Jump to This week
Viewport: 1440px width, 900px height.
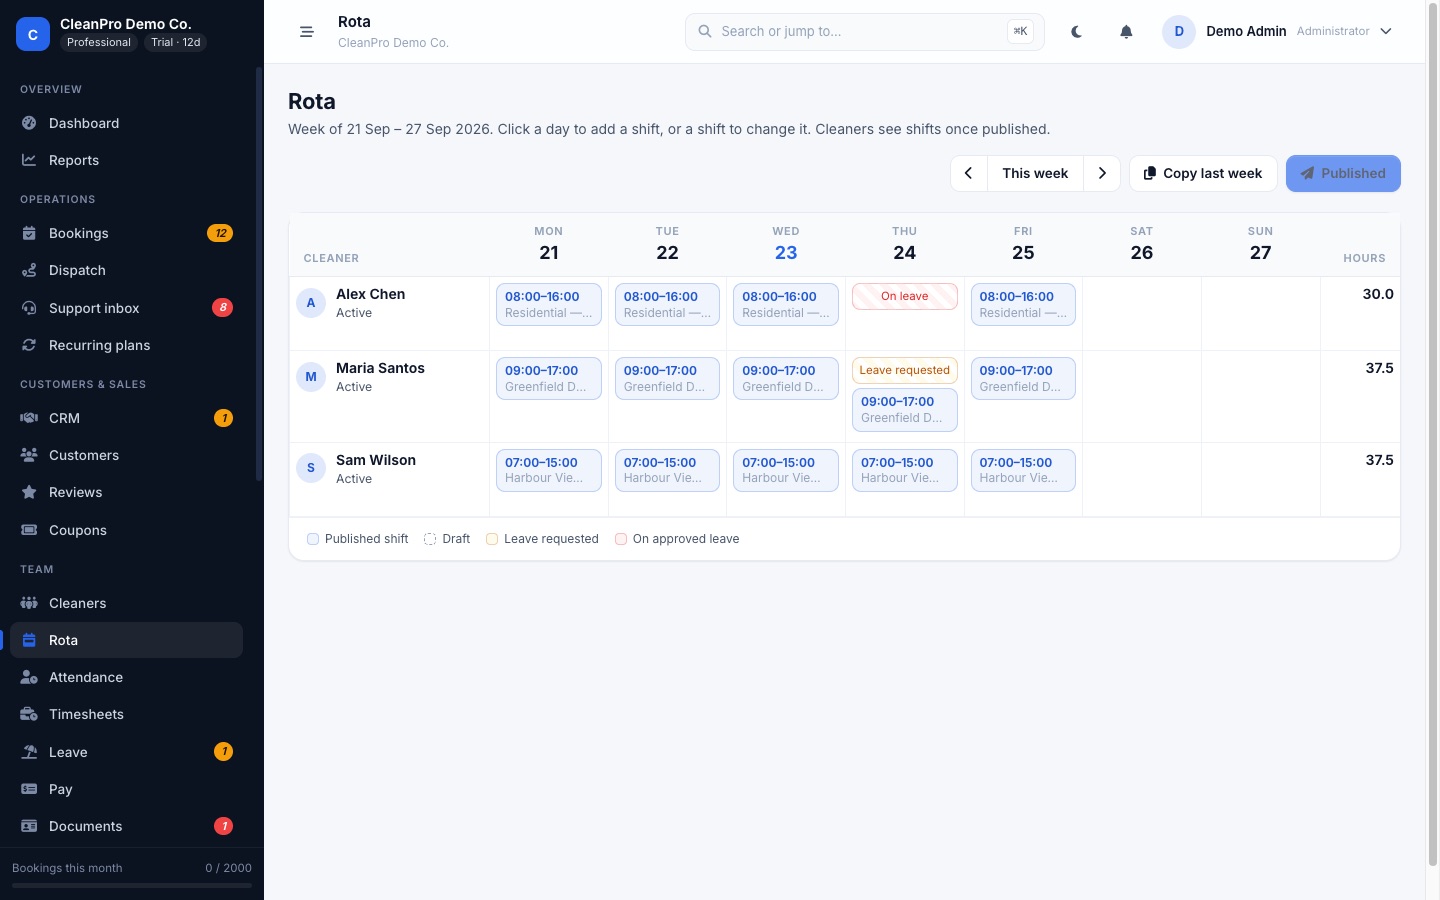[1035, 173]
